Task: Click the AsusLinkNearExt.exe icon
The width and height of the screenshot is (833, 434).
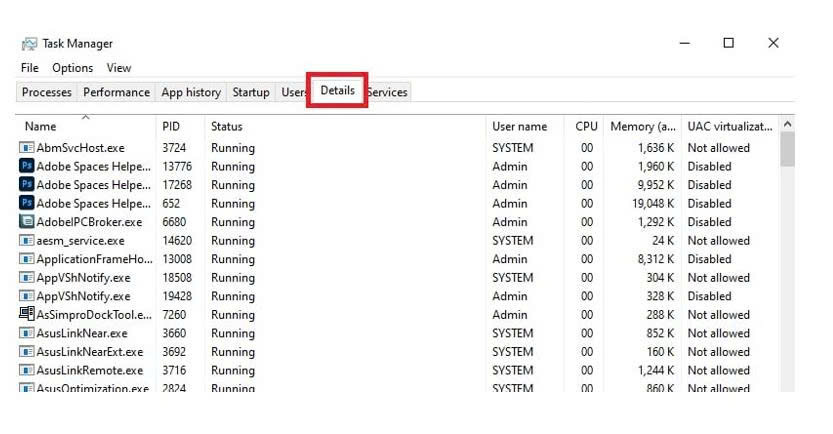Action: (27, 352)
